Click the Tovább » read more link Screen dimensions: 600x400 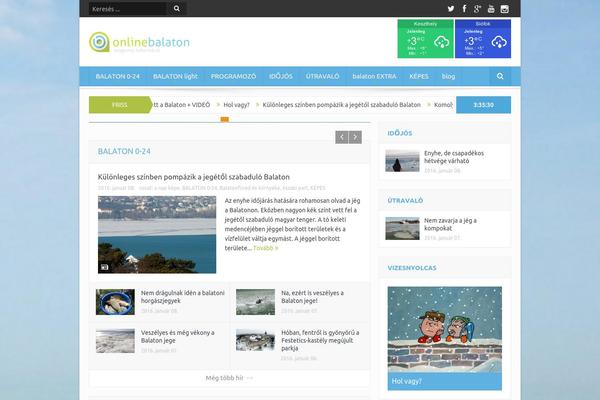(x=266, y=248)
